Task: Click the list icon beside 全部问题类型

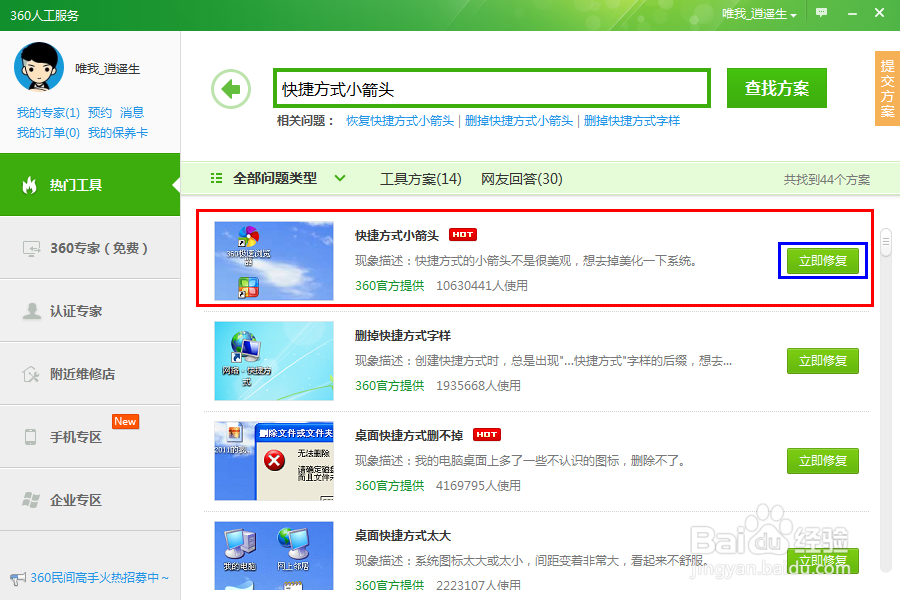Action: coord(216,179)
